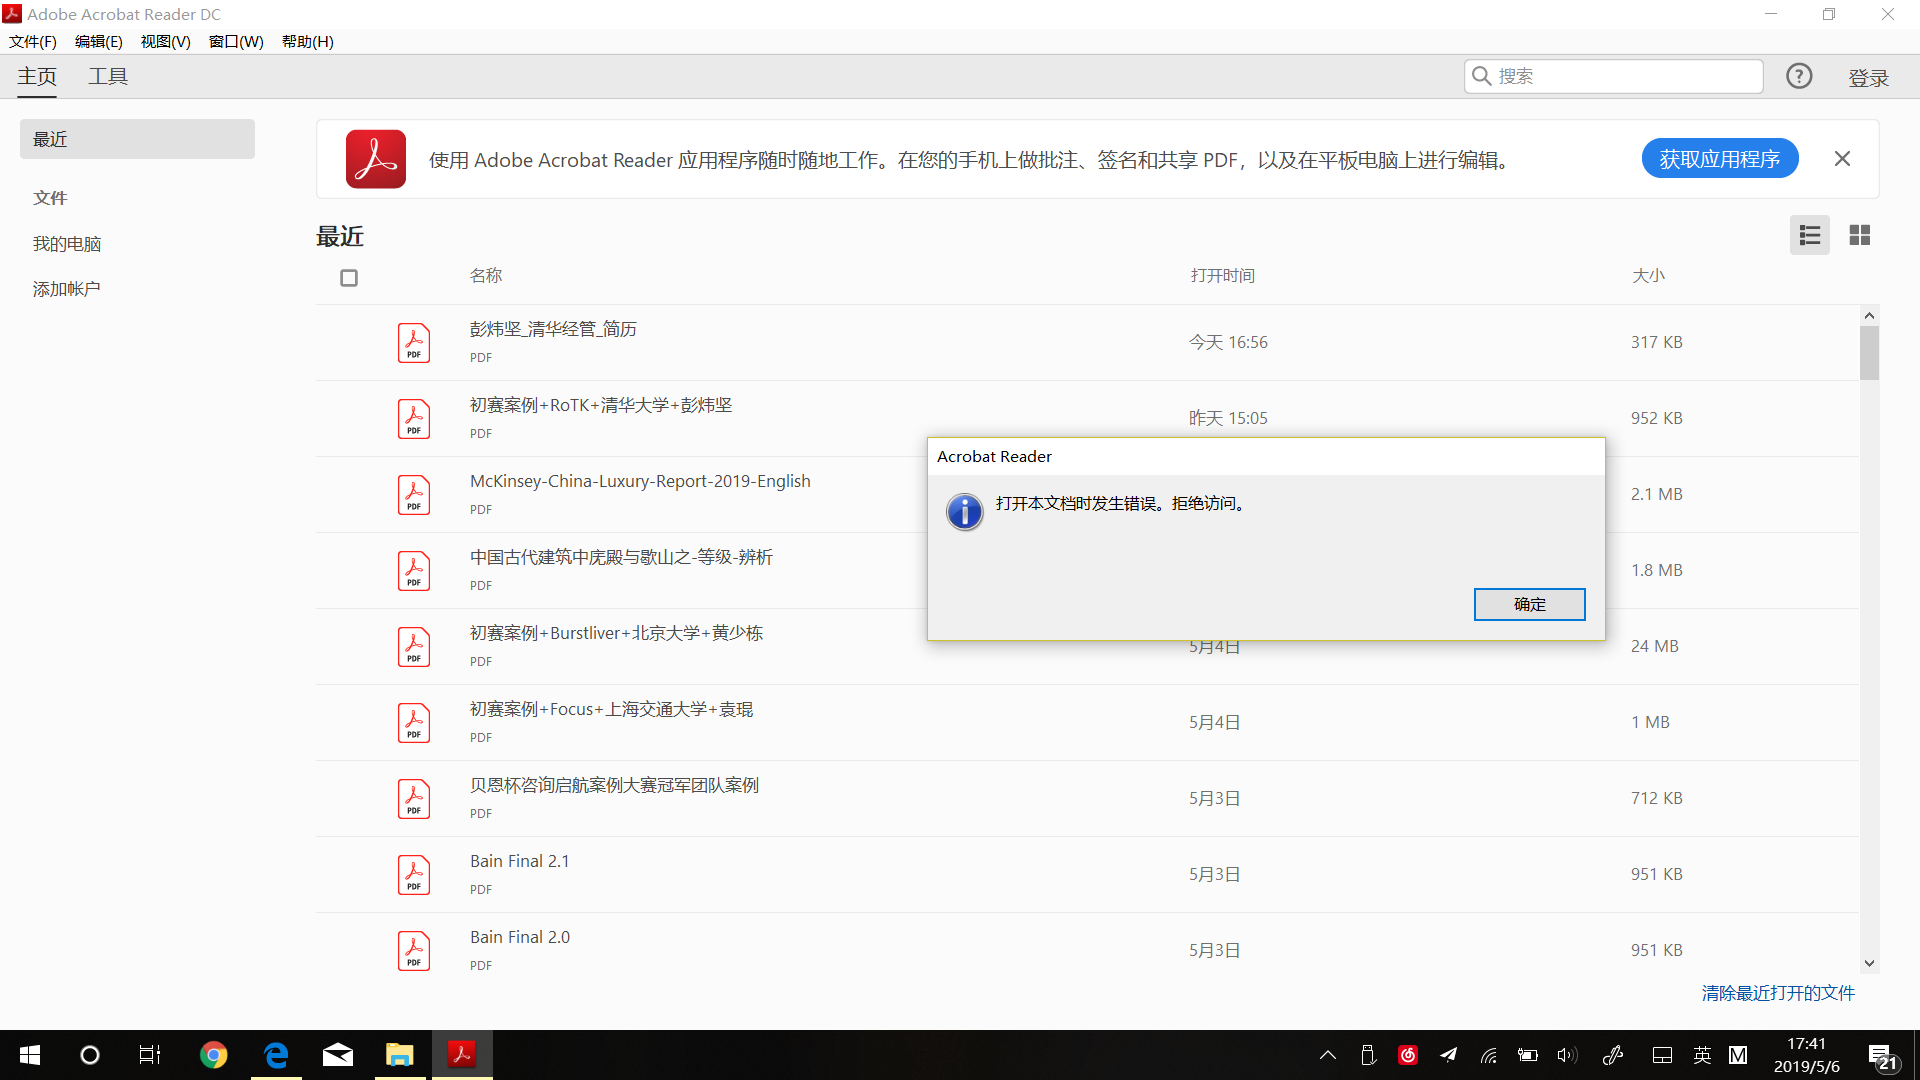Sort by the 名称 column header
This screenshot has height=1080, width=1920.
tap(486, 275)
